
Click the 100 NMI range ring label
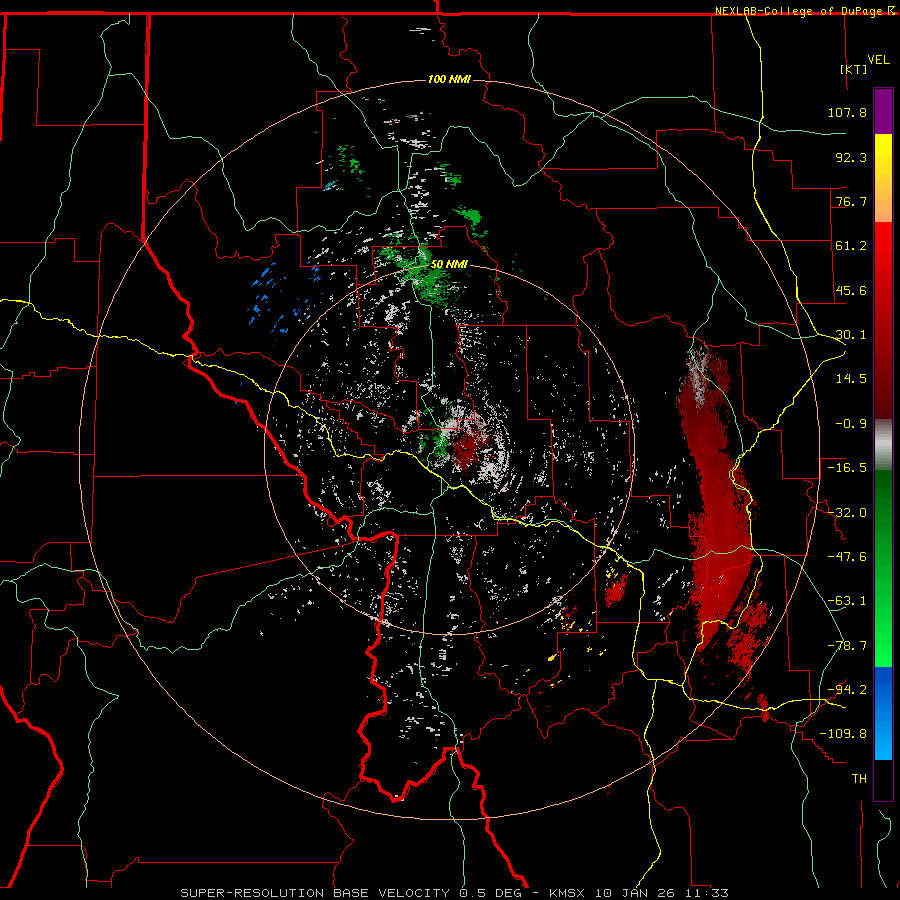click(449, 79)
